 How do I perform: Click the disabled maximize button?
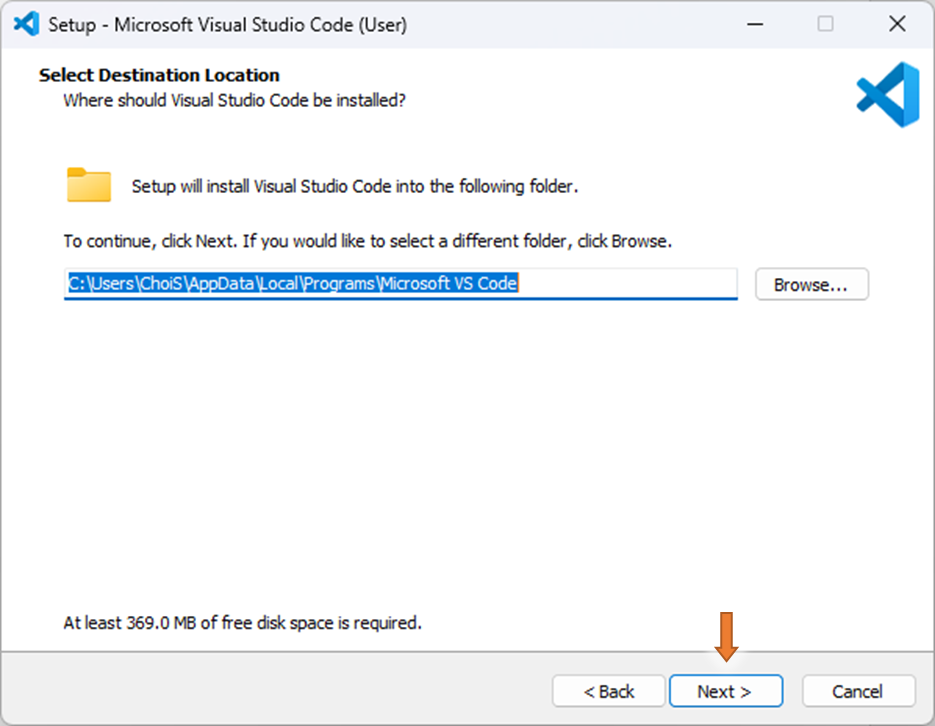pos(825,24)
